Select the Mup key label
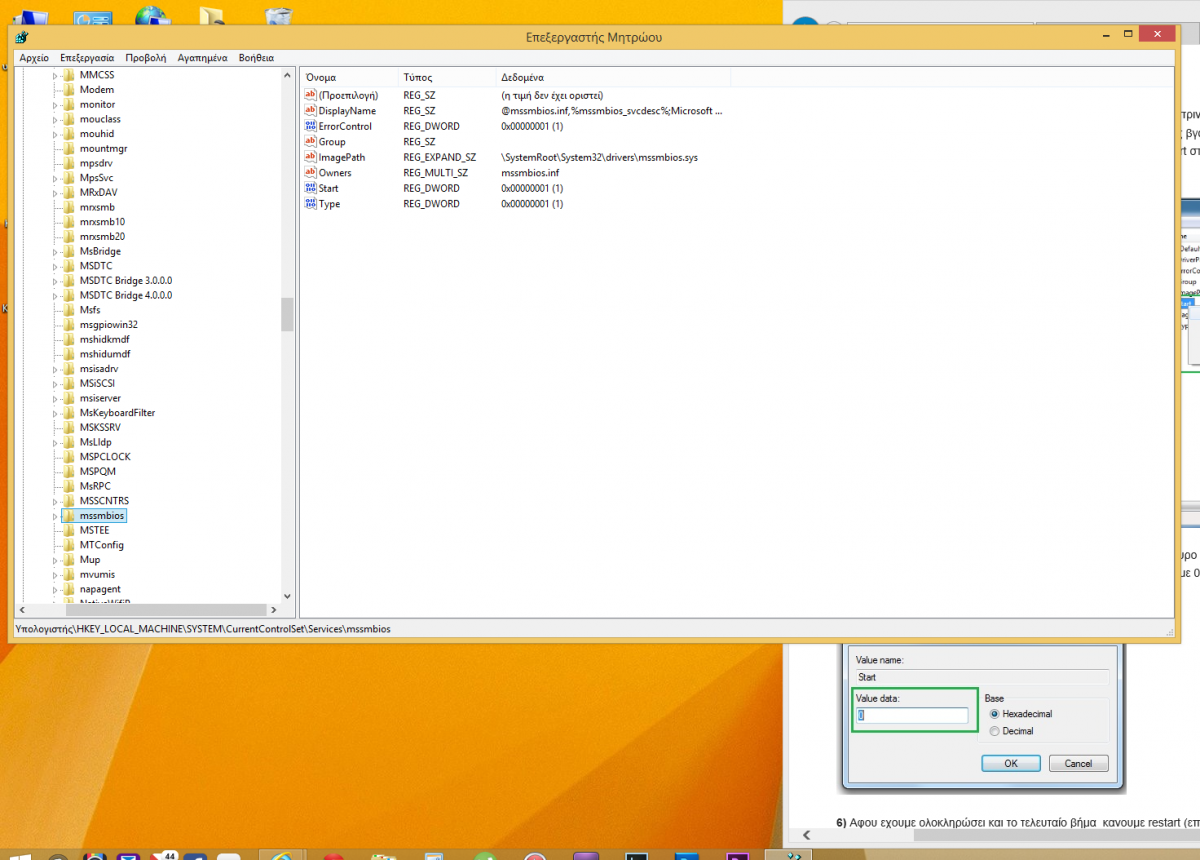The width and height of the screenshot is (1200, 860). 90,560
